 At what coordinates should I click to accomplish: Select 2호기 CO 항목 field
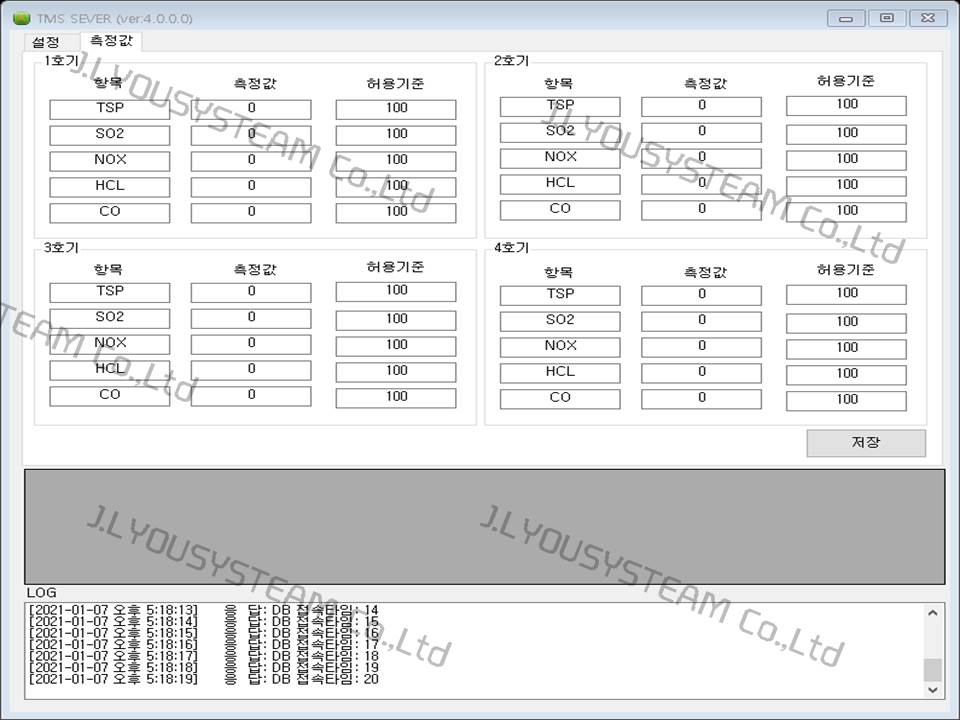560,210
